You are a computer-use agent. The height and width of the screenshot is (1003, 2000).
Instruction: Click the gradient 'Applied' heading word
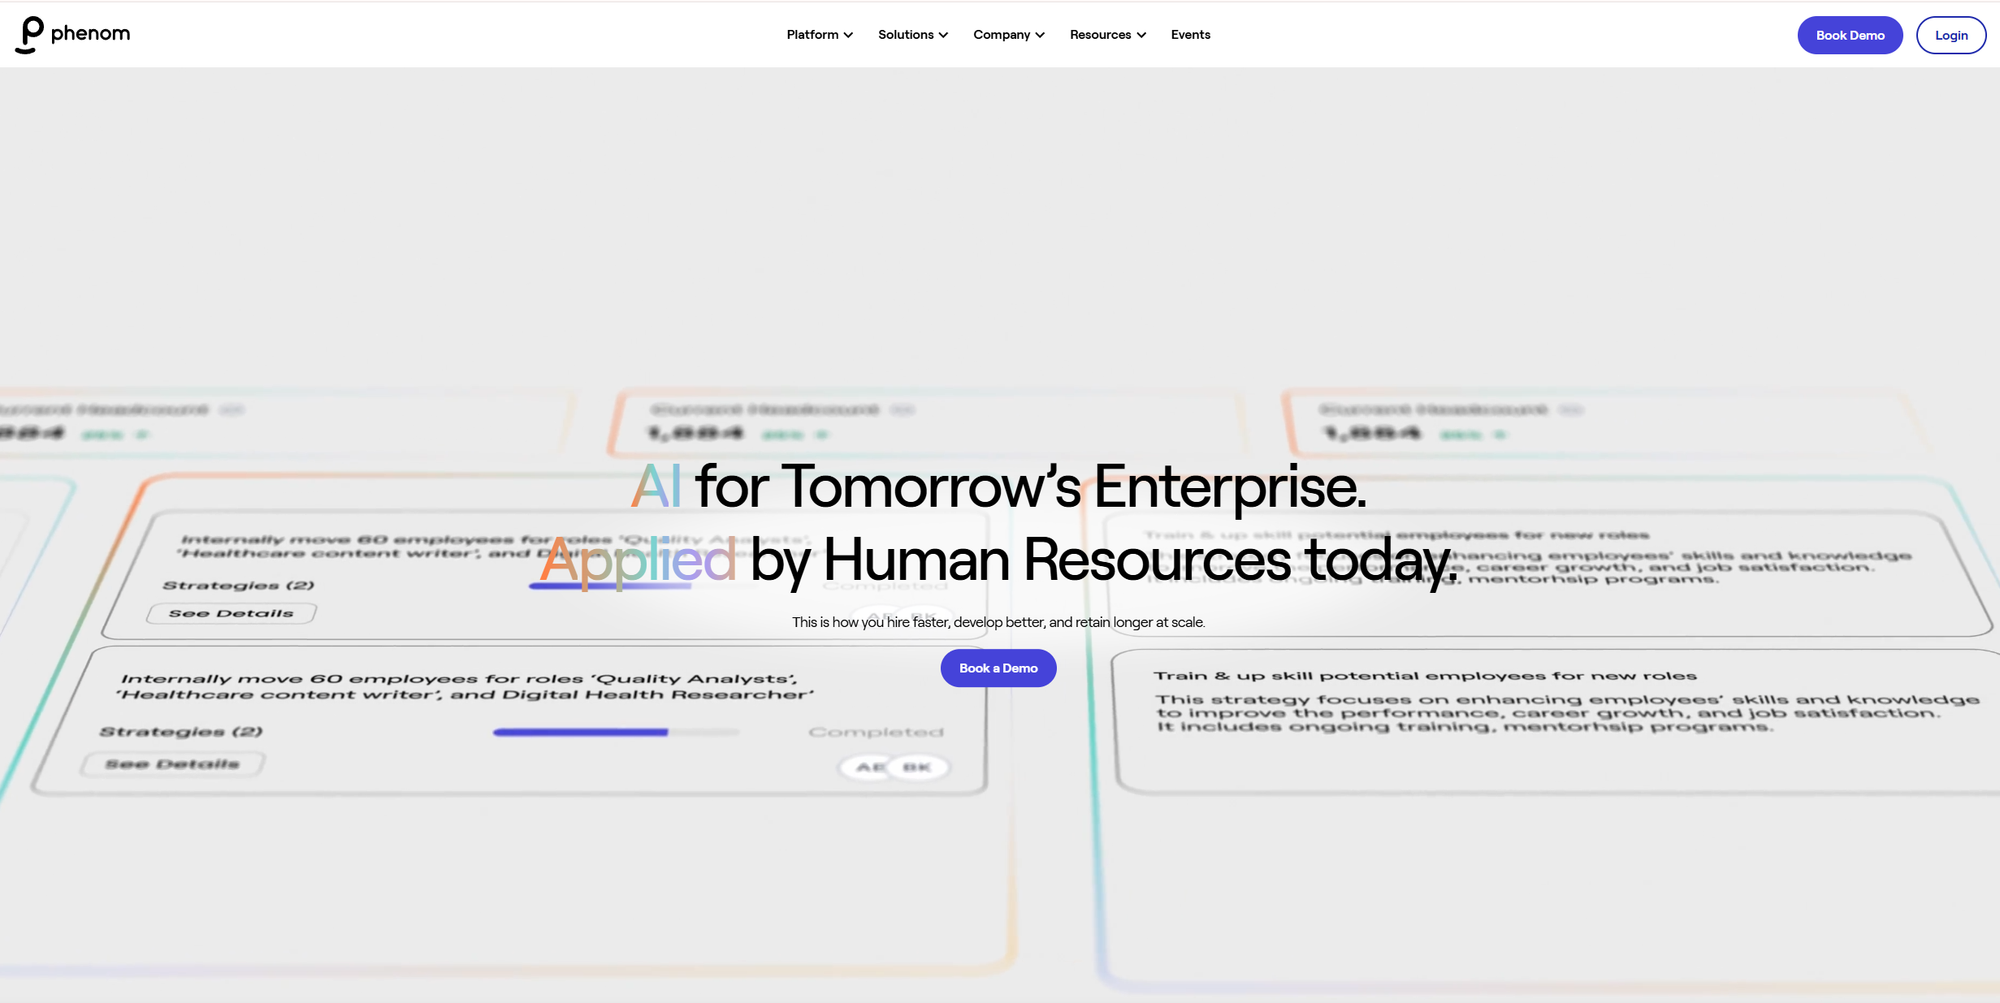637,559
